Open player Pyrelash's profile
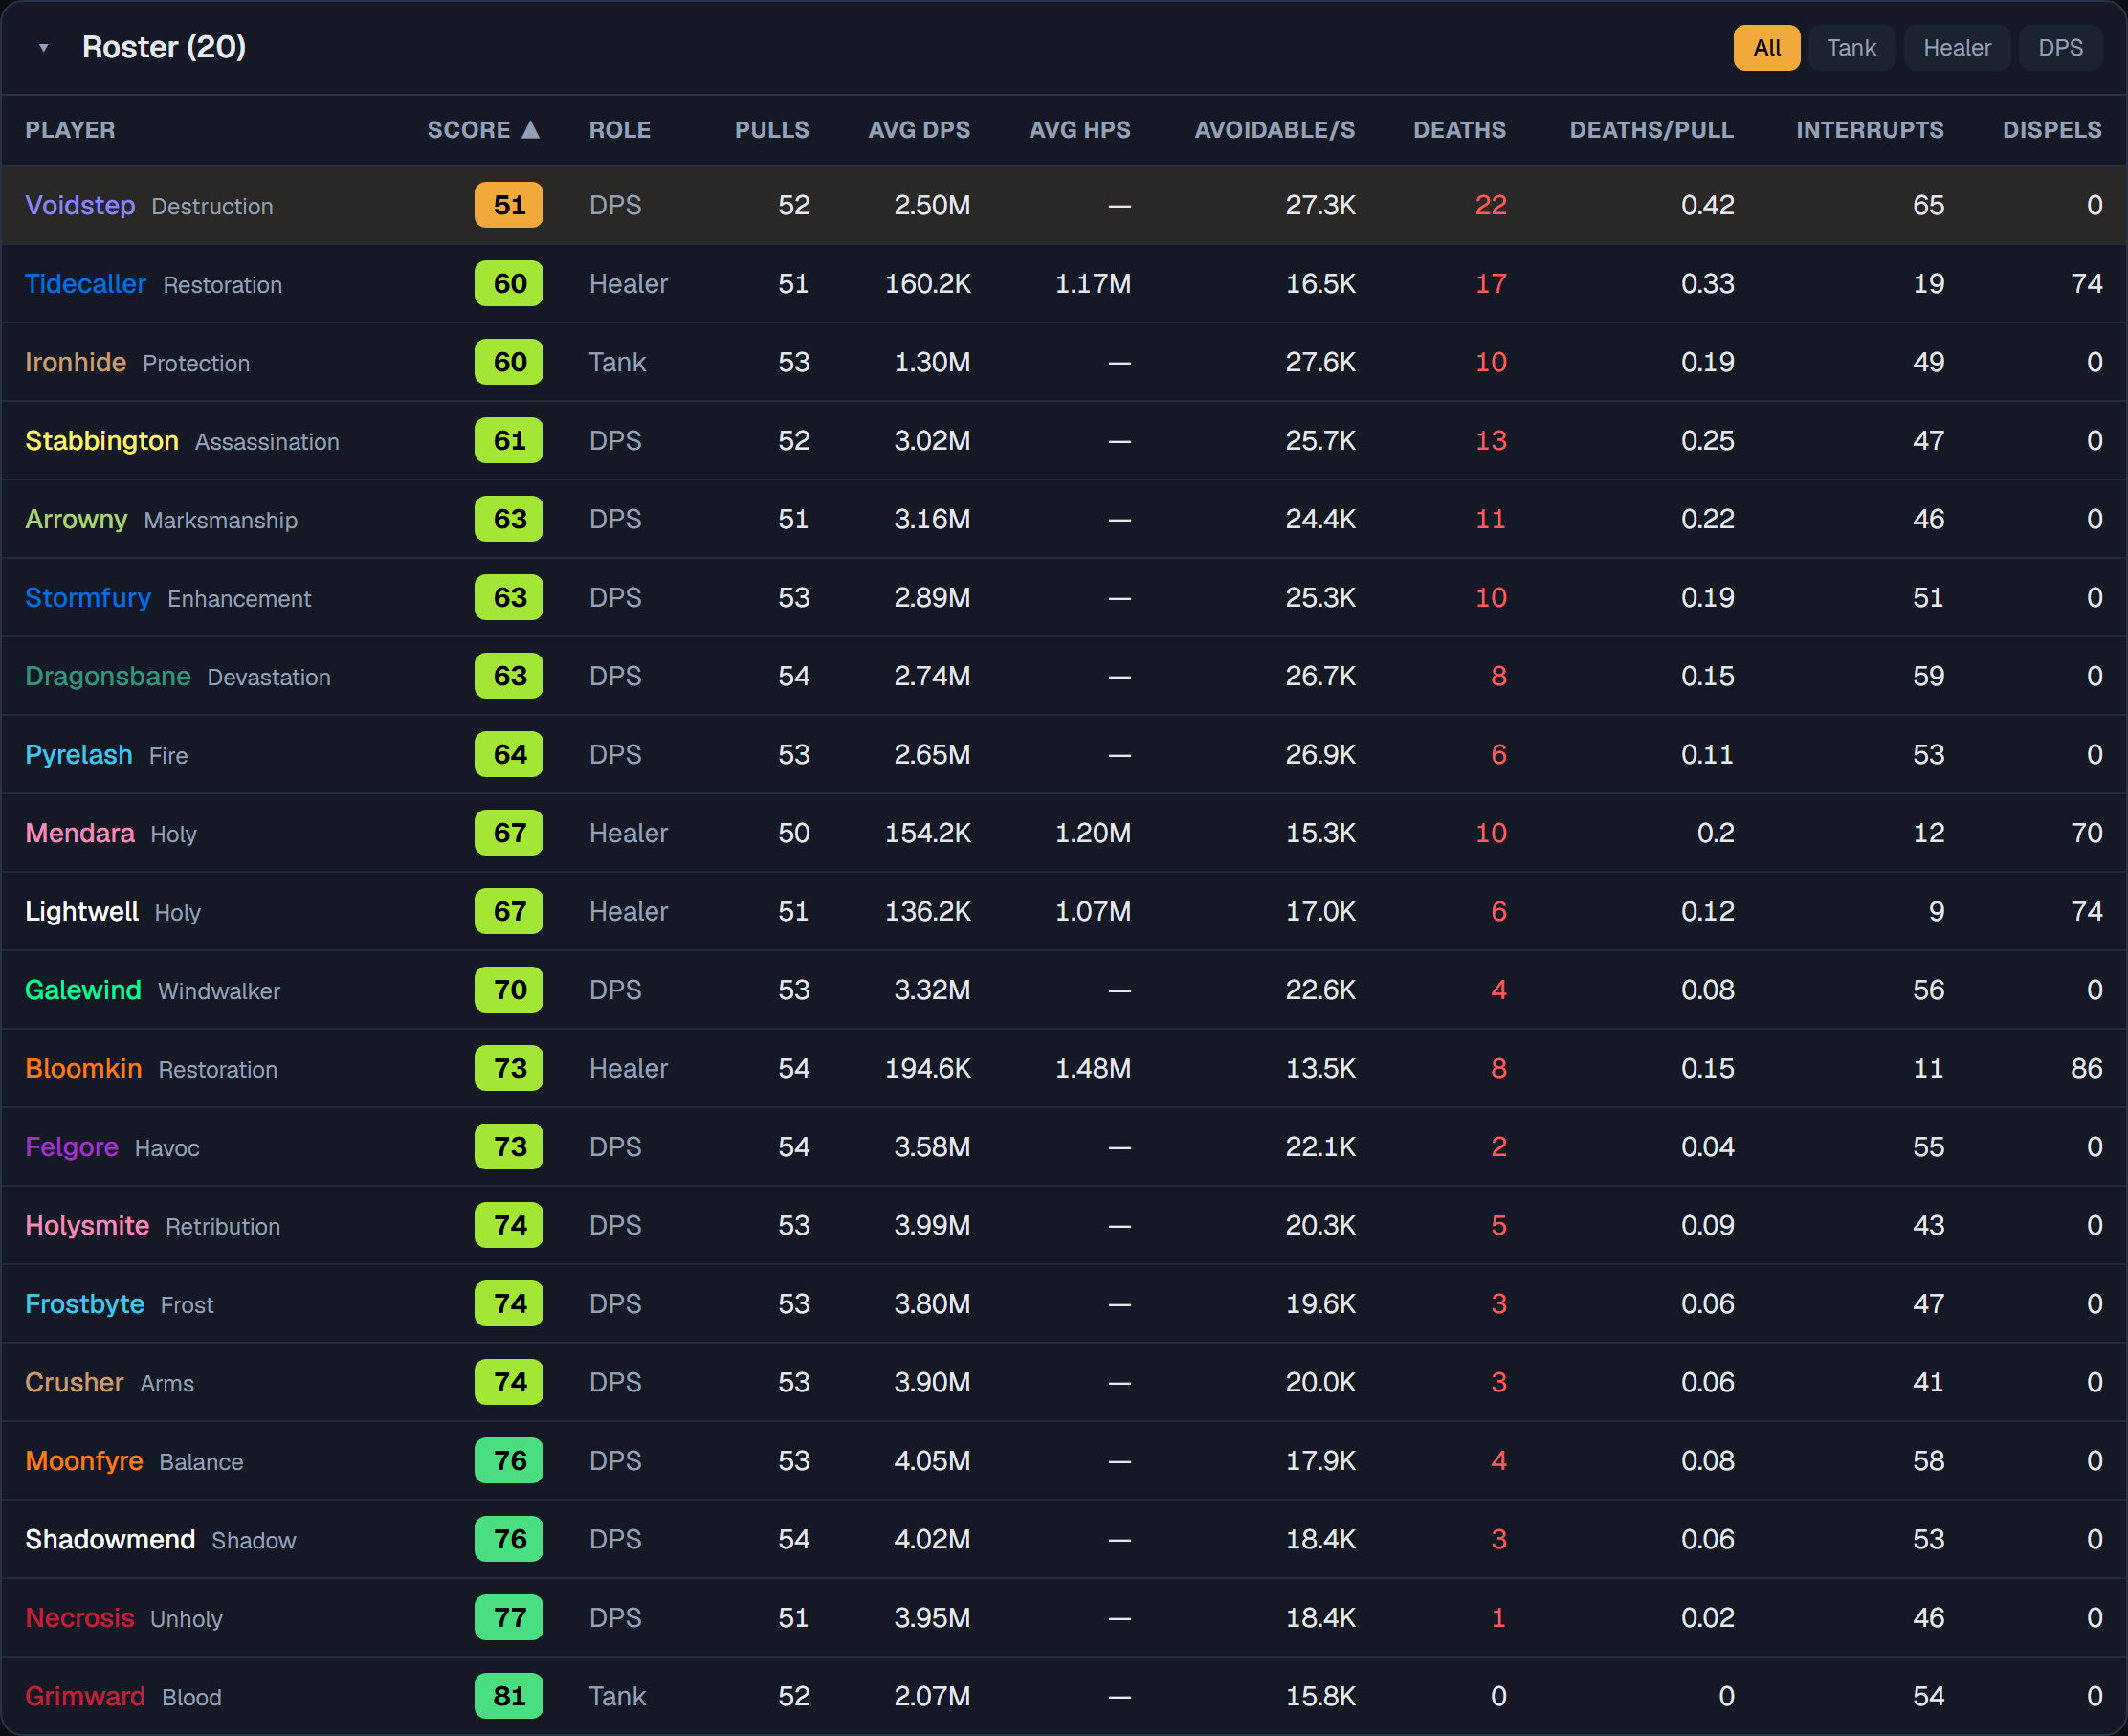The image size is (2128, 1736). point(78,755)
